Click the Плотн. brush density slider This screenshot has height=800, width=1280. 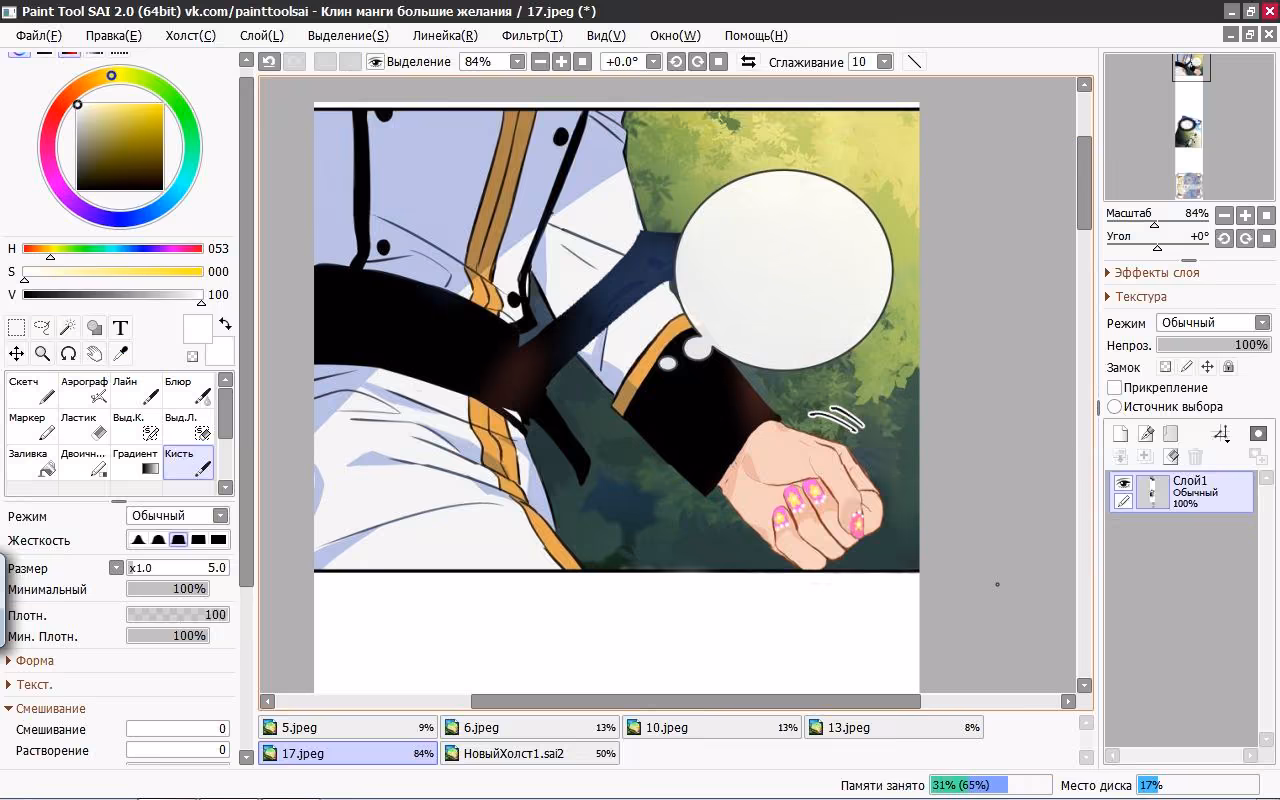178,615
